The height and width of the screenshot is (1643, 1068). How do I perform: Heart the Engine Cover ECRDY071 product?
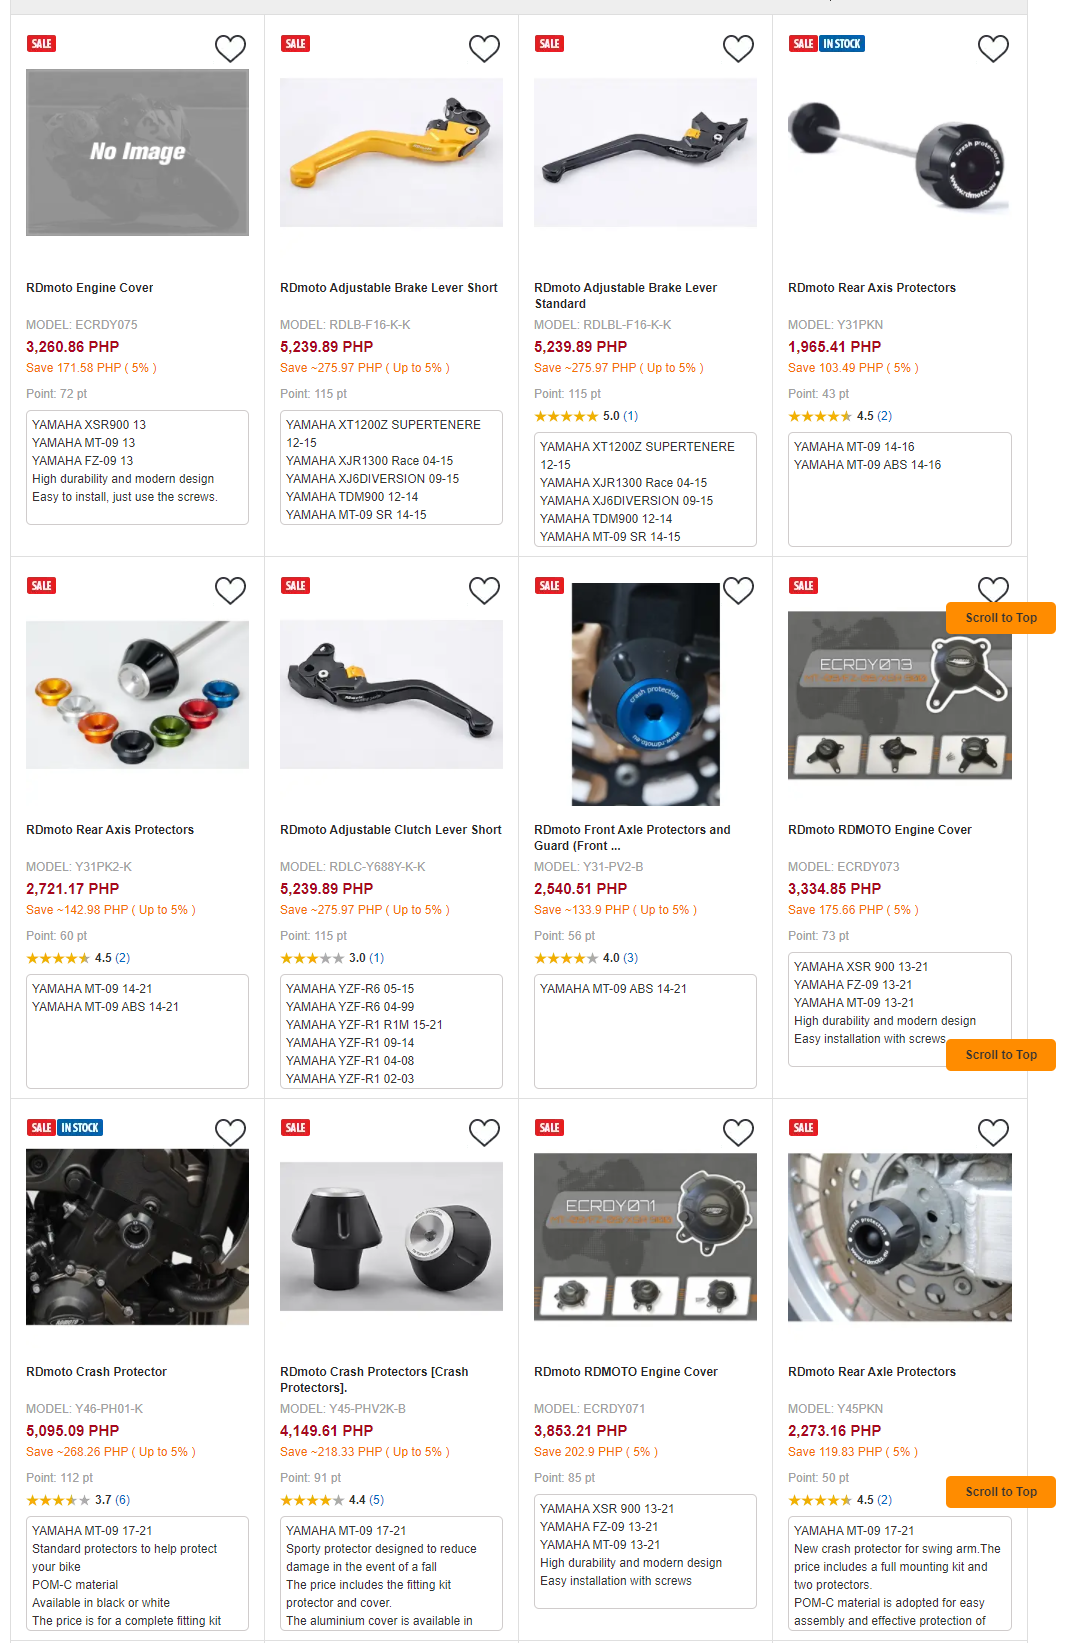(x=738, y=1132)
